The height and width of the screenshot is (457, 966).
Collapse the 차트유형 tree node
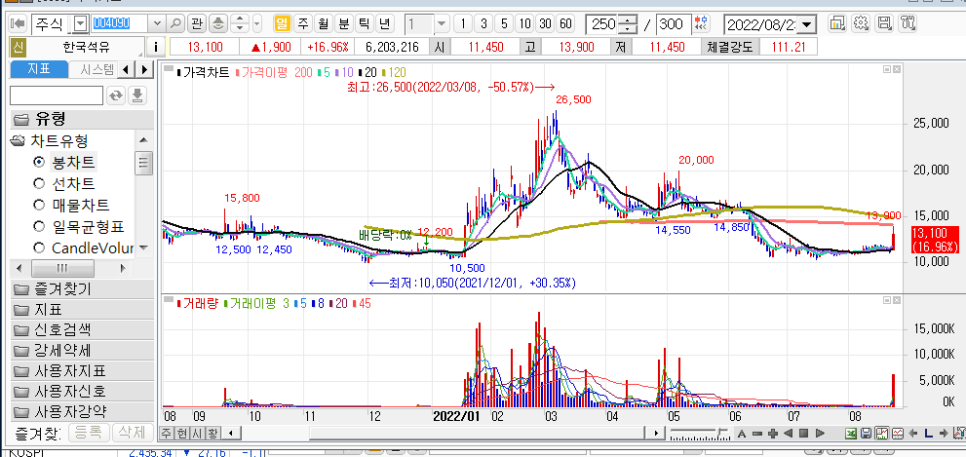(x=18, y=140)
